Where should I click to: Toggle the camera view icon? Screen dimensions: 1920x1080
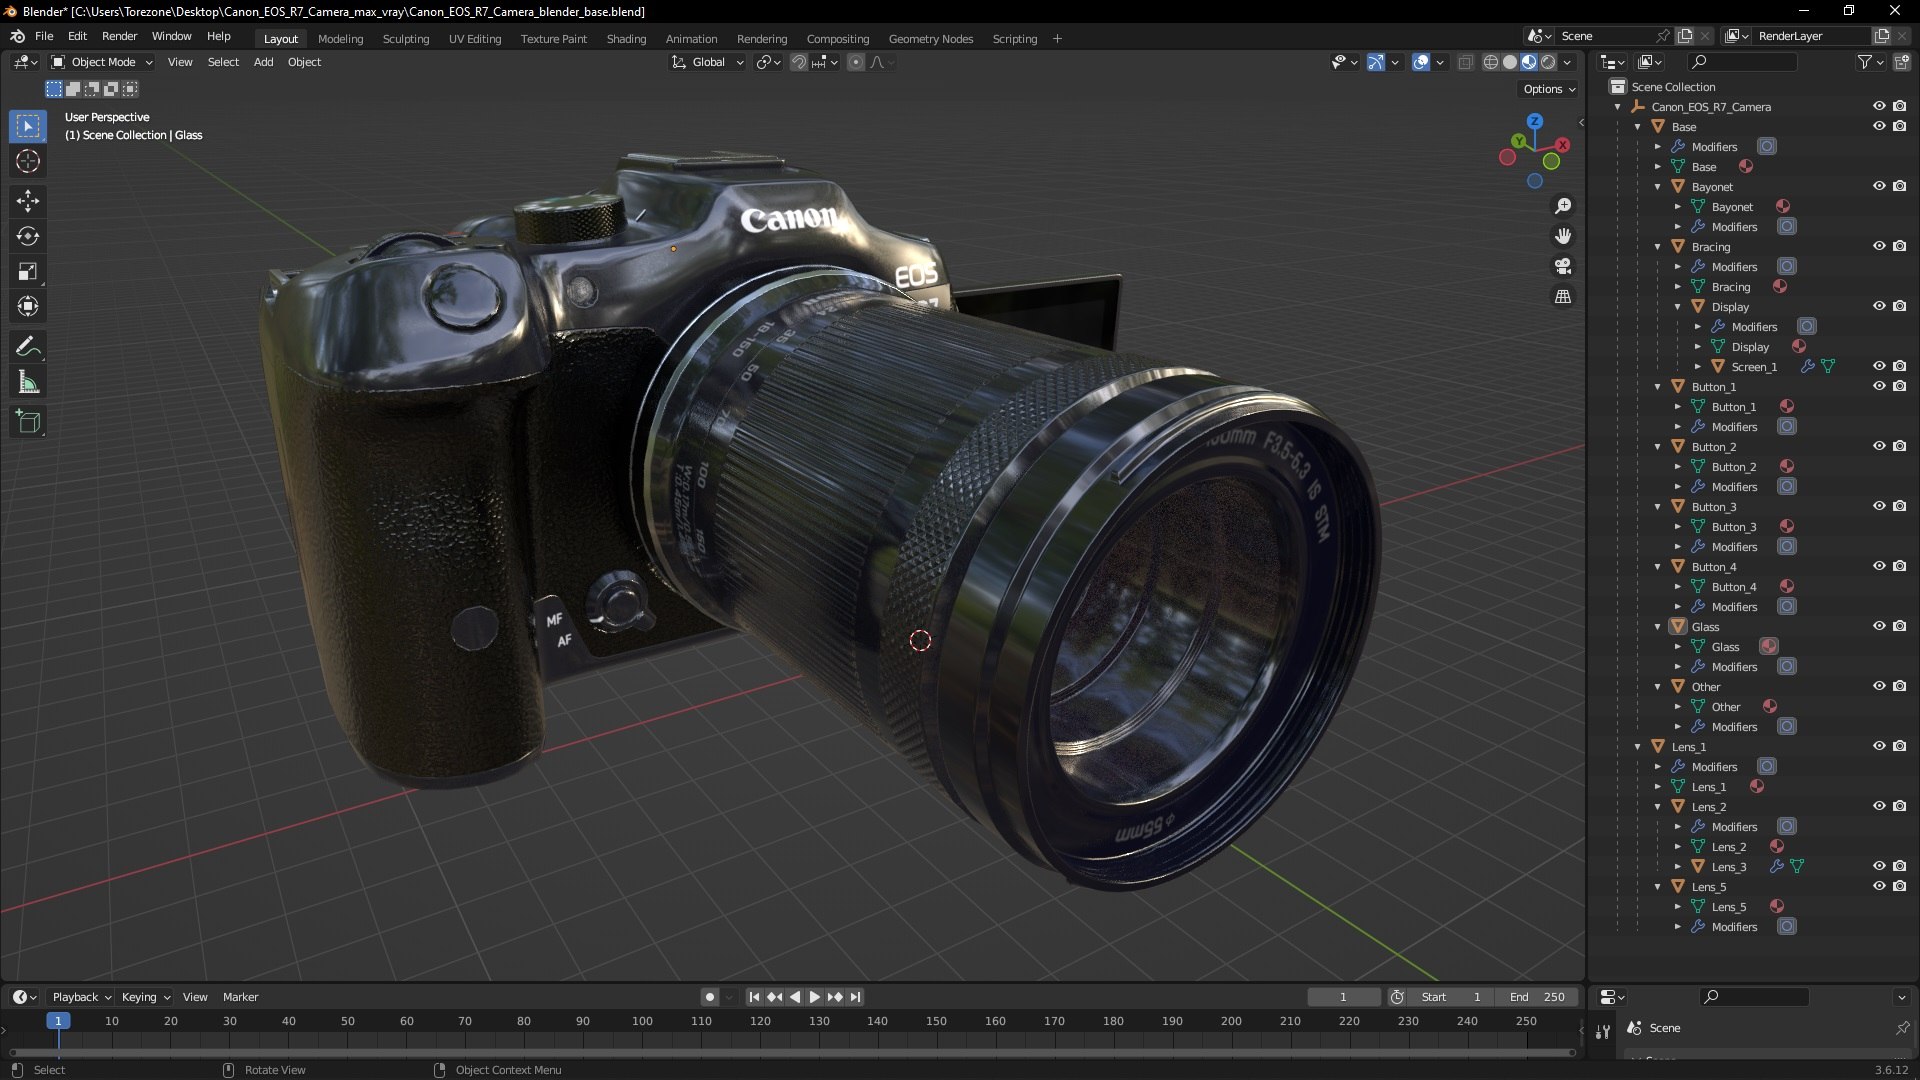coord(1563,266)
